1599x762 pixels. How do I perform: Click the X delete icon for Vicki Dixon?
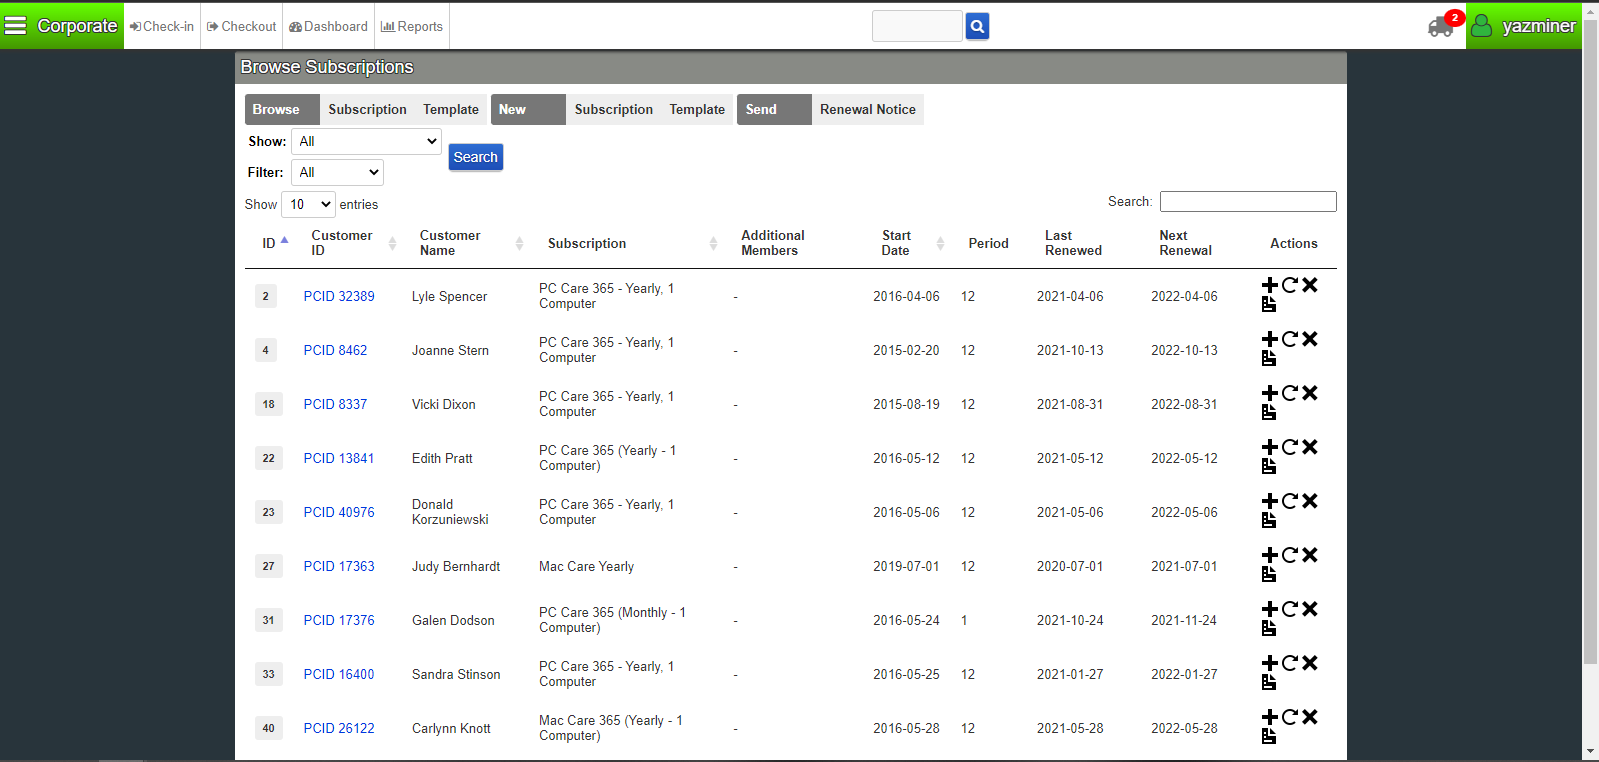click(1310, 393)
